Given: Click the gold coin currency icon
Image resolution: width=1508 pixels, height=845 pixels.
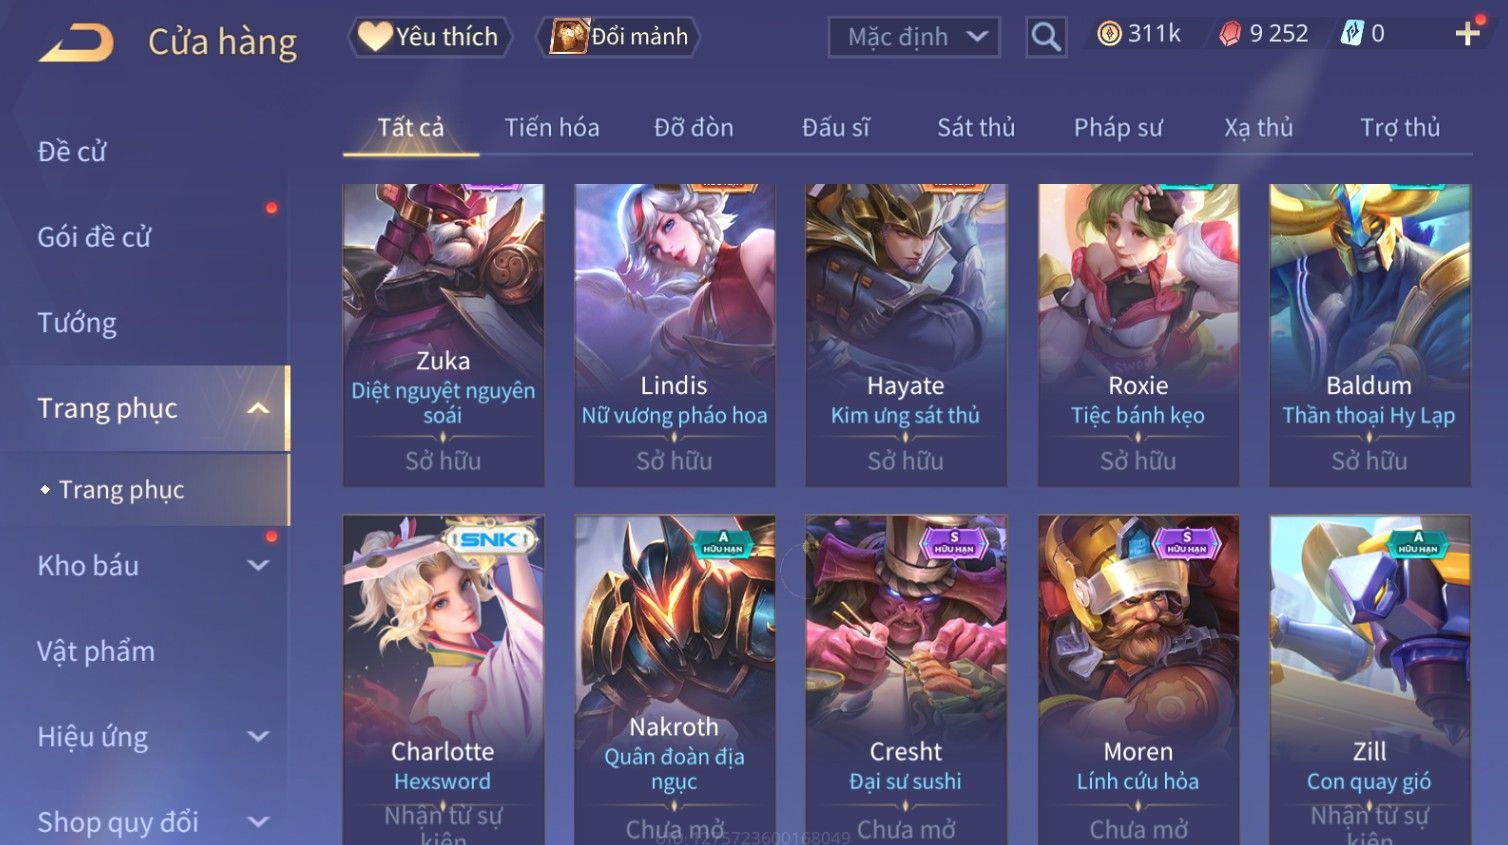Looking at the screenshot, I should pos(1109,34).
